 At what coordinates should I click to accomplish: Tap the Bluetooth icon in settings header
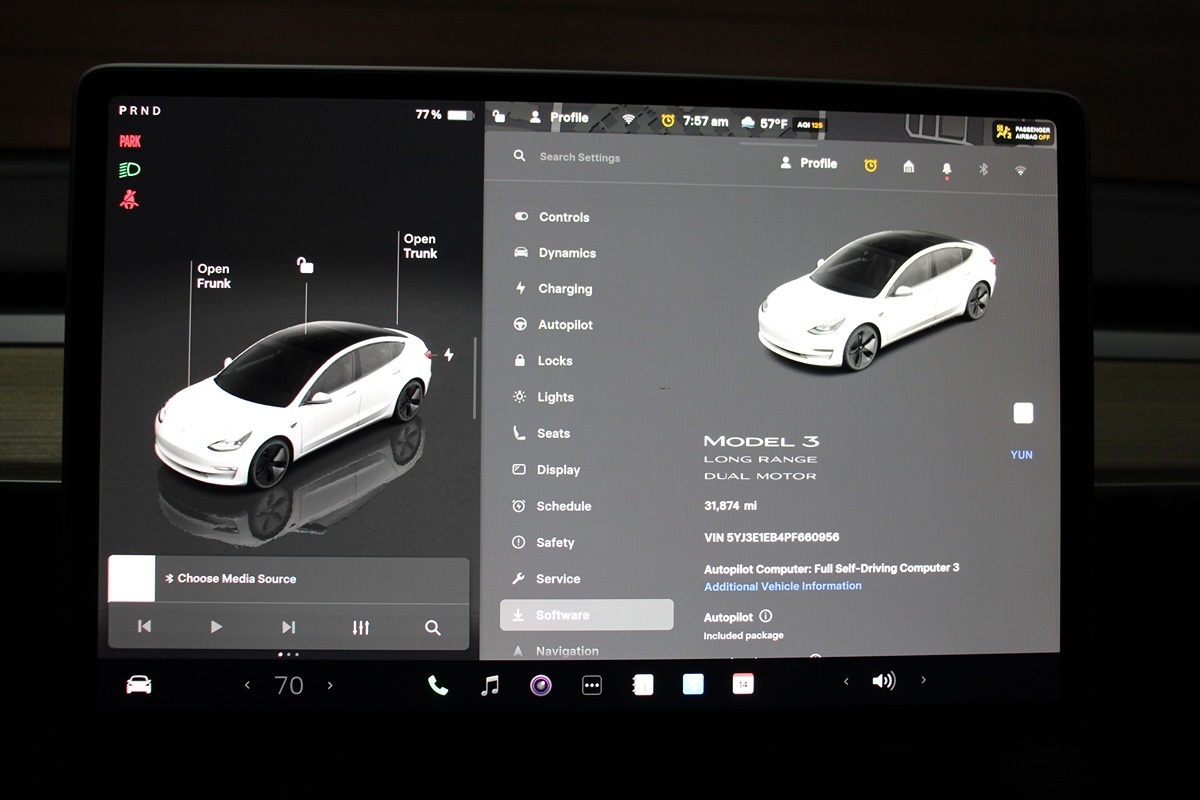click(983, 169)
